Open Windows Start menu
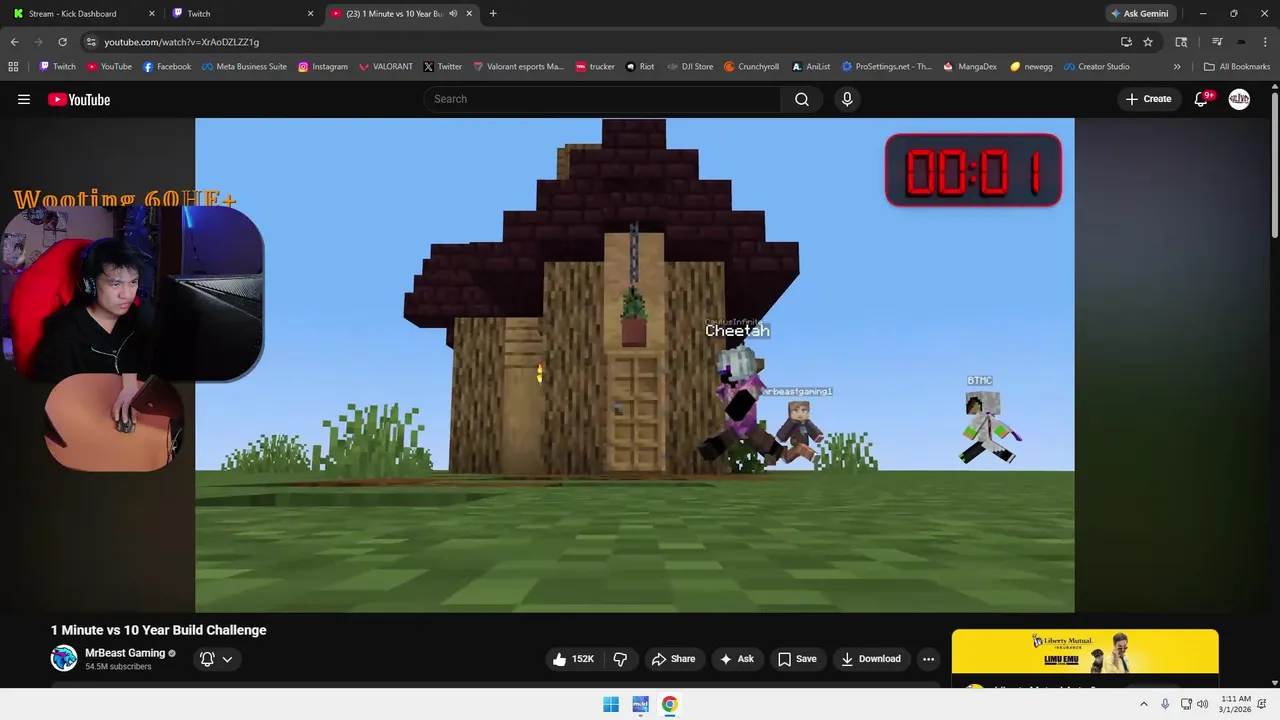This screenshot has width=1280, height=720. click(611, 704)
